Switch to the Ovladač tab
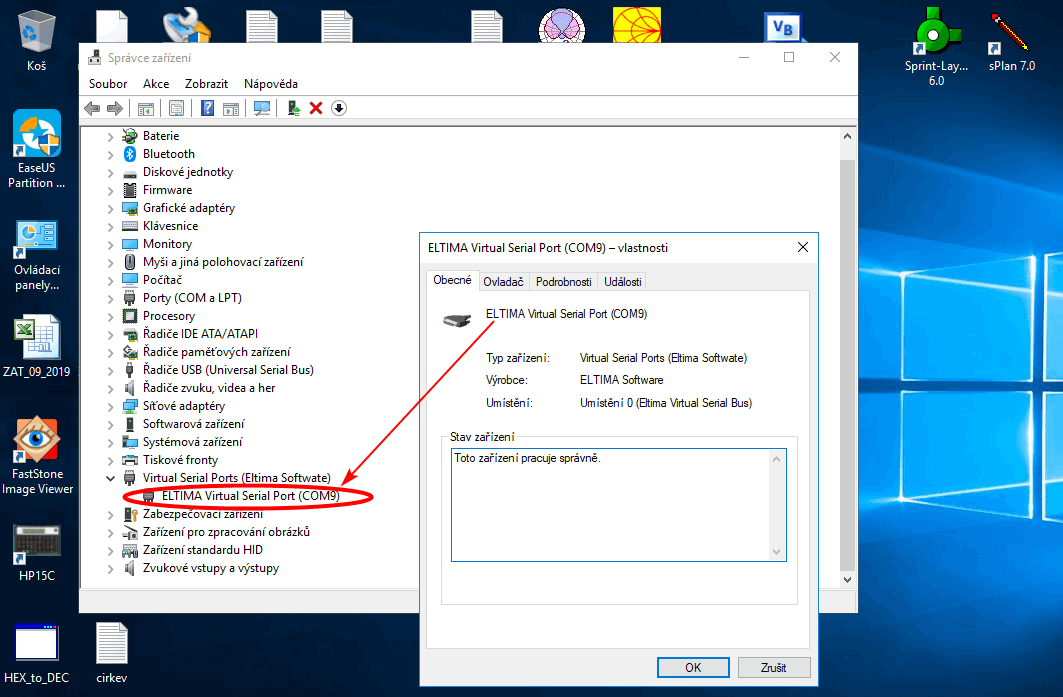 pos(504,282)
